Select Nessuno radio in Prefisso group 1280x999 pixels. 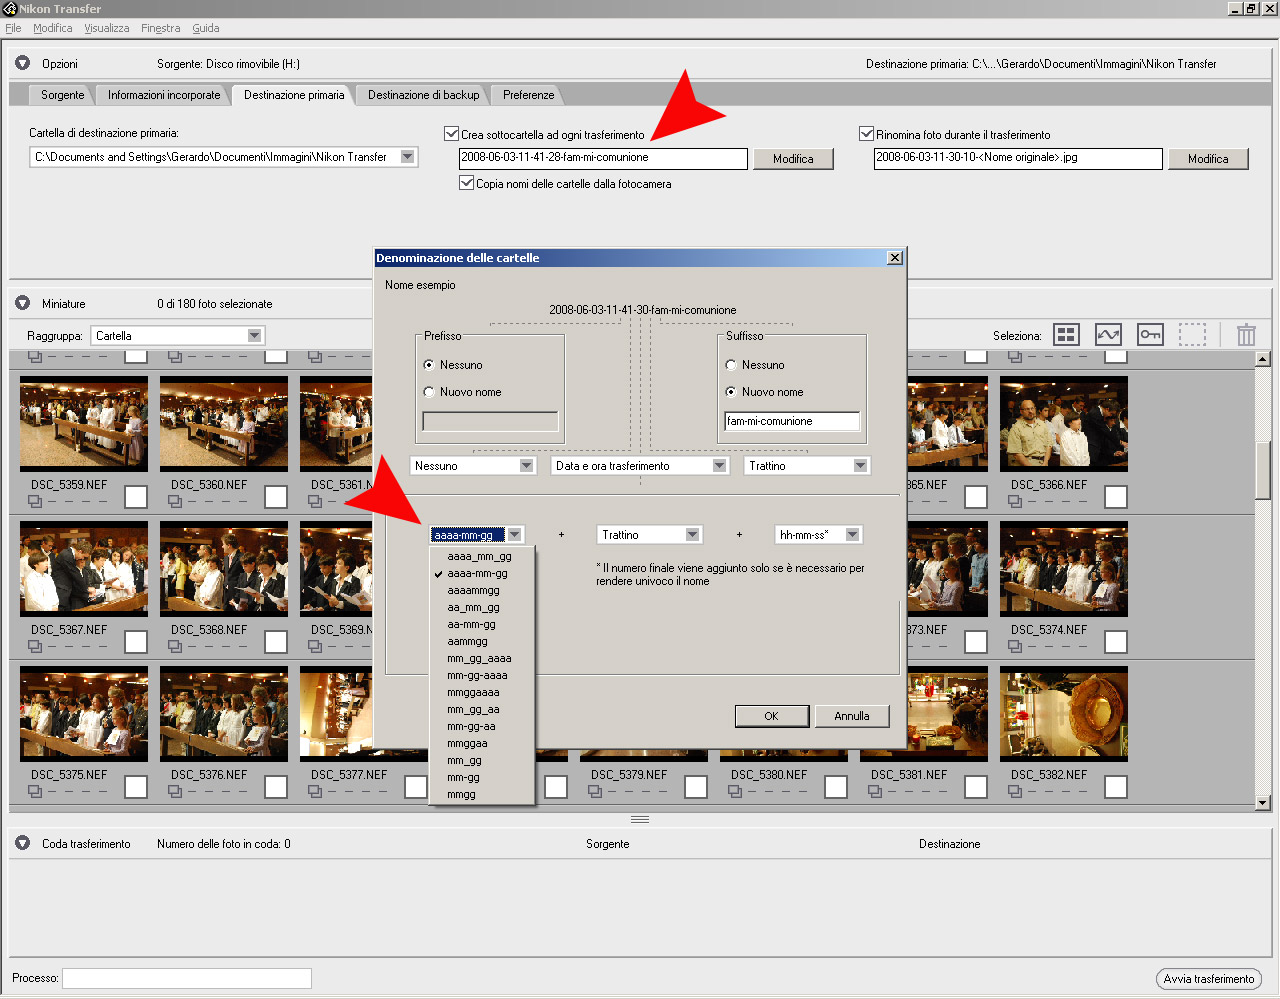pos(429,365)
